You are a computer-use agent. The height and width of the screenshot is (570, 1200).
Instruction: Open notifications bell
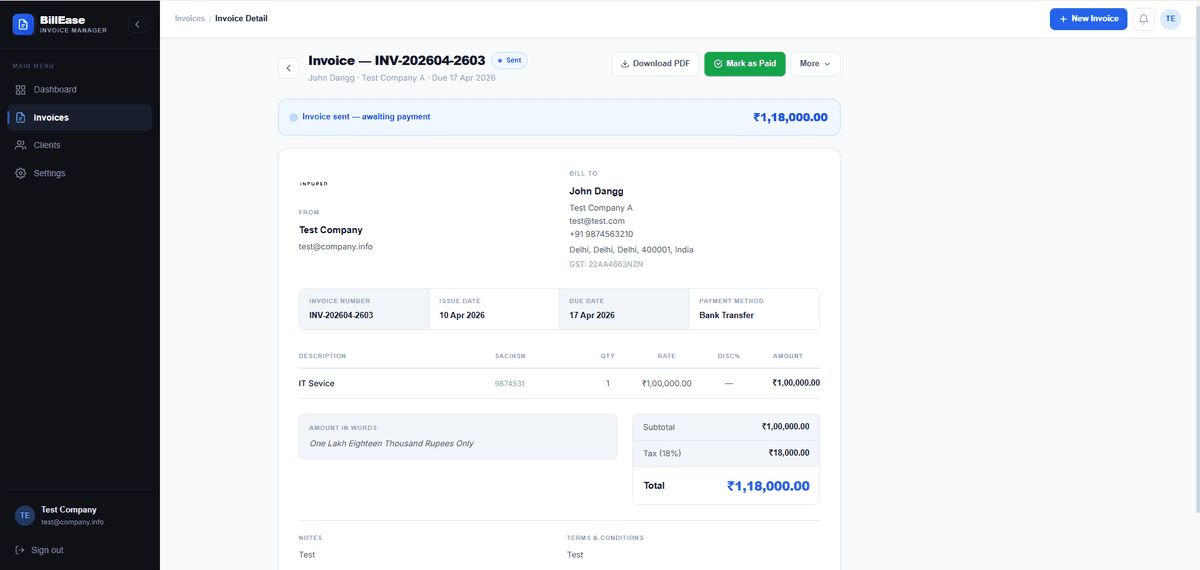(x=1144, y=19)
